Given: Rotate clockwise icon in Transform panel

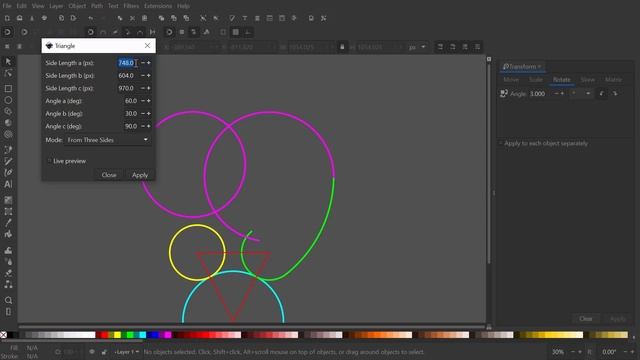Looking at the screenshot, I should pos(615,93).
